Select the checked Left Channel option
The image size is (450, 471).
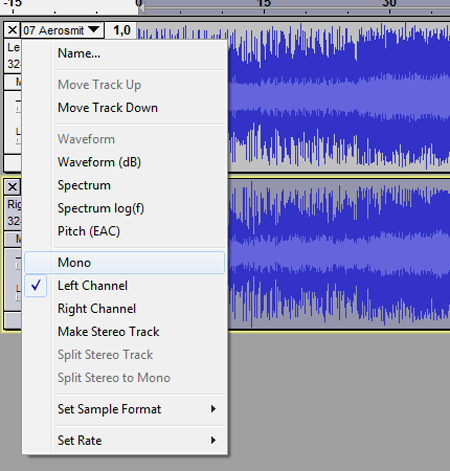point(125,286)
